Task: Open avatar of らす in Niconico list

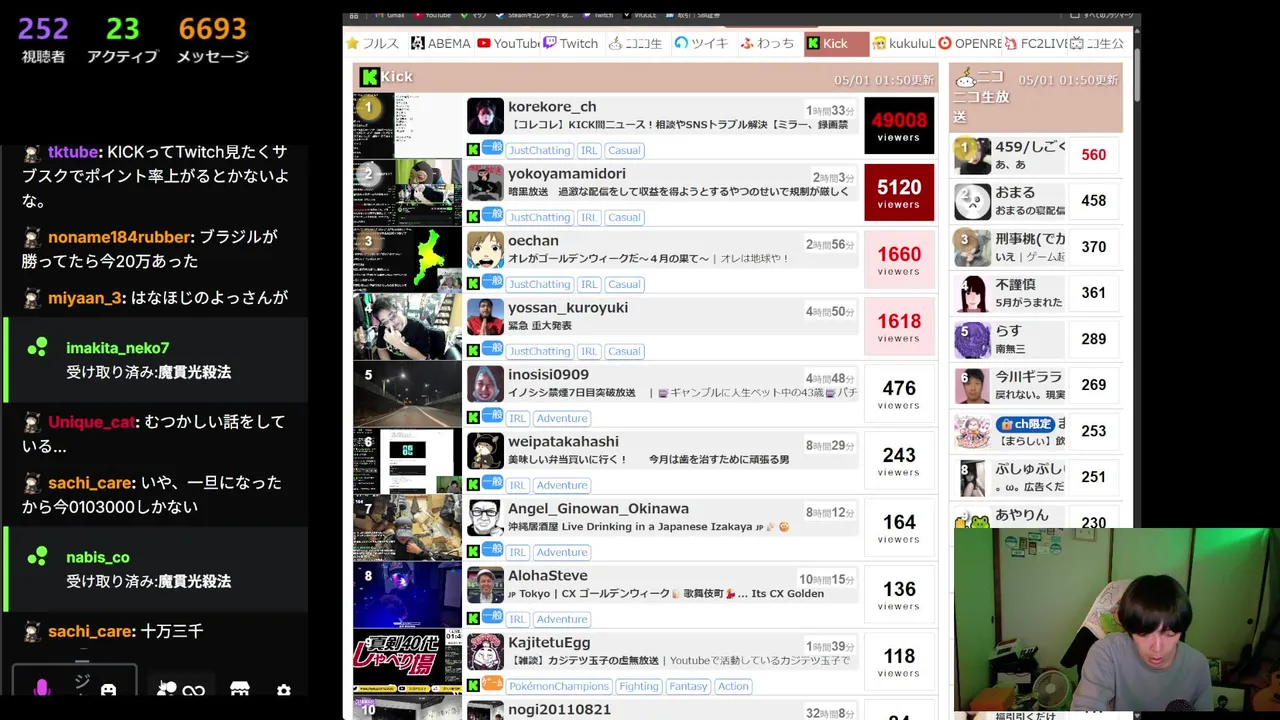Action: click(972, 339)
